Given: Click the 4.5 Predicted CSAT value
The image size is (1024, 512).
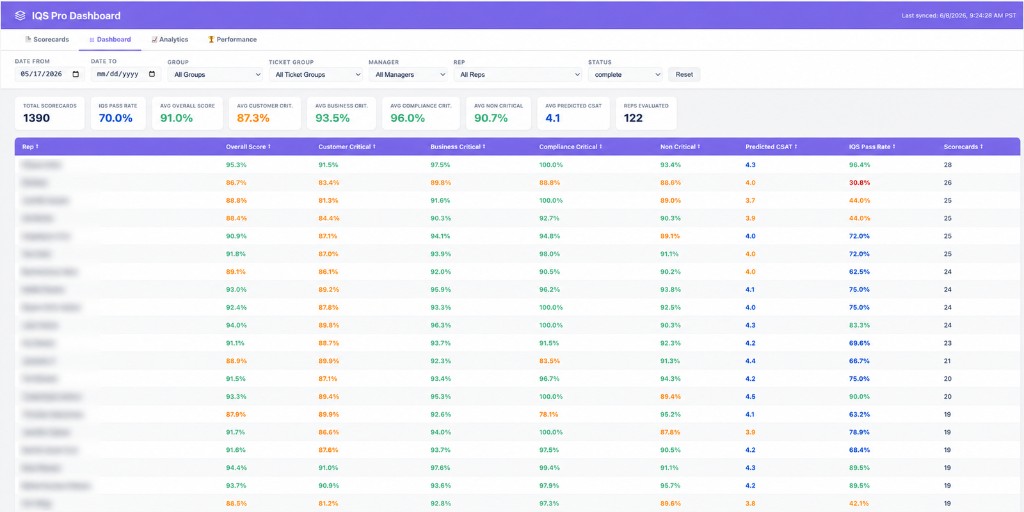Looking at the screenshot, I should click(x=750, y=396).
